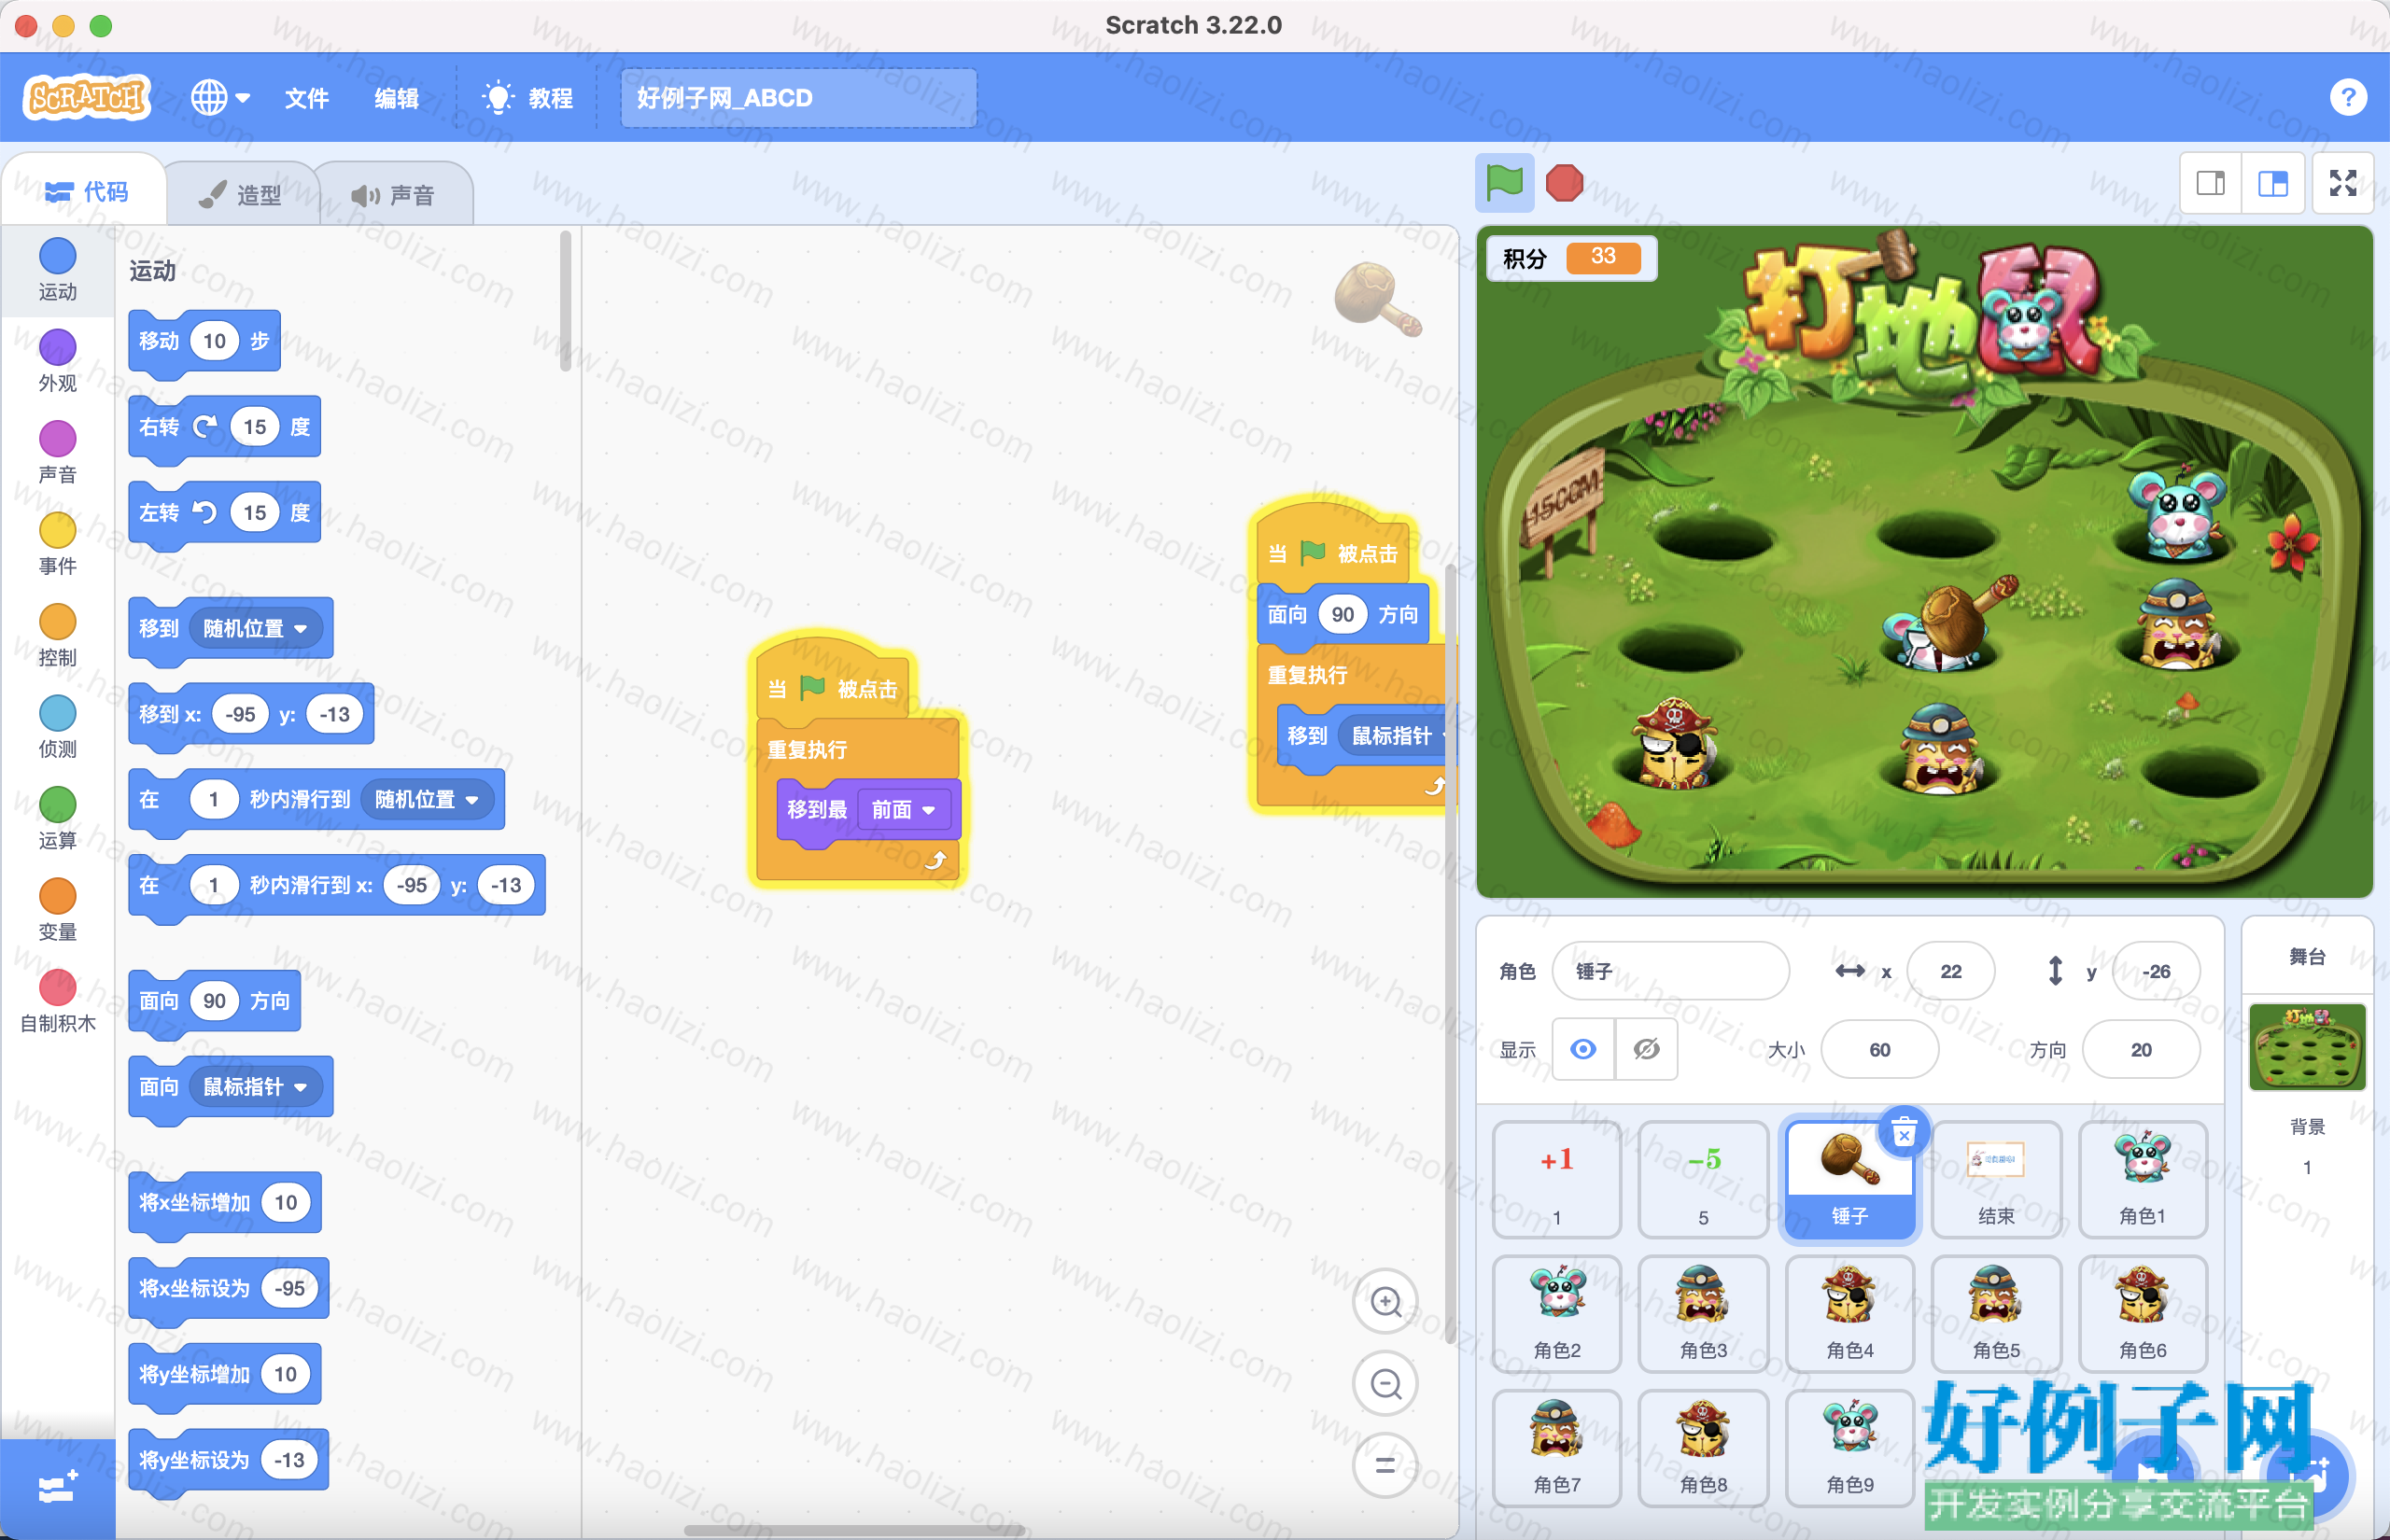
Task: Expand 随机位置 dropdown in the 秒内滑行到 block
Action: click(x=427, y=799)
